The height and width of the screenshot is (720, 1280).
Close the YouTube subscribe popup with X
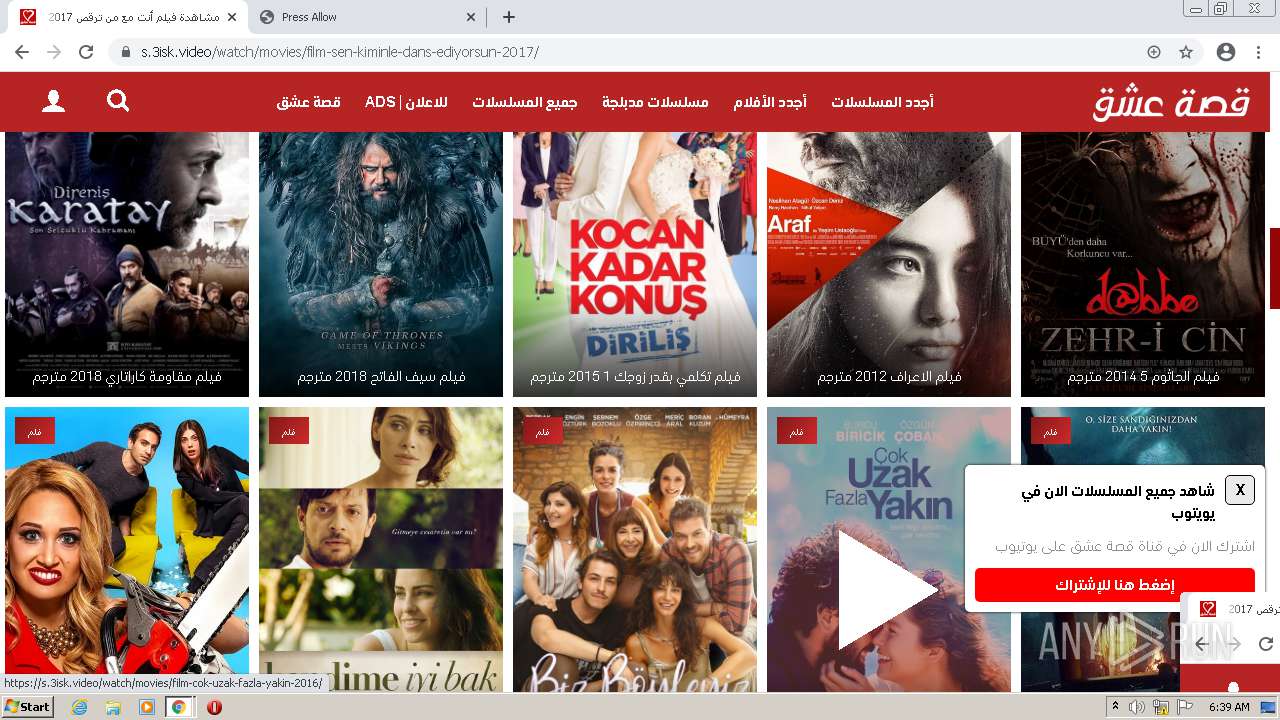point(1240,490)
